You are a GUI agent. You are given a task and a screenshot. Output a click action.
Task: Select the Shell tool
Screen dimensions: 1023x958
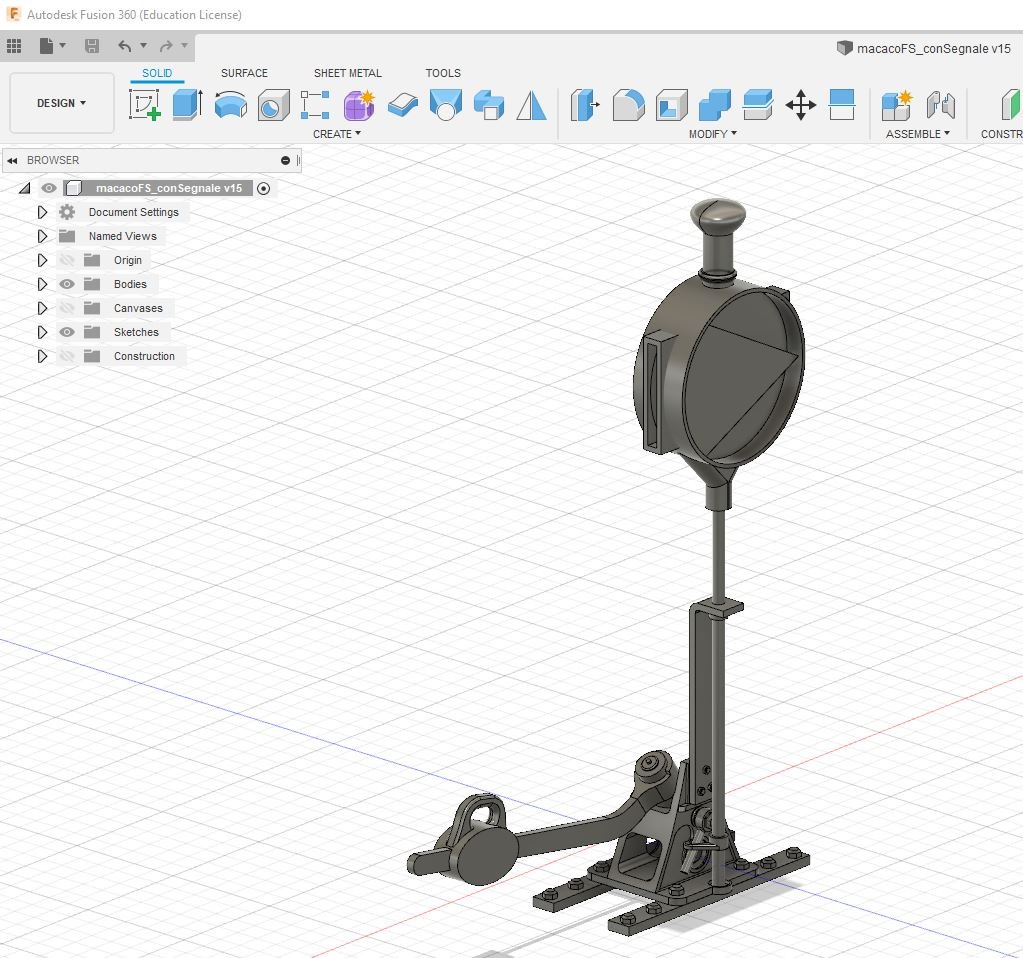(671, 104)
